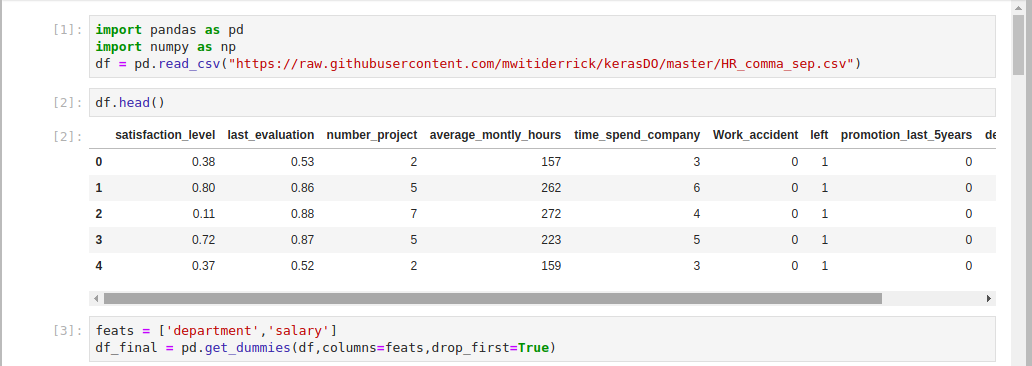Click last_evaluation value 0.87
The image size is (1032, 366).
[x=303, y=240]
